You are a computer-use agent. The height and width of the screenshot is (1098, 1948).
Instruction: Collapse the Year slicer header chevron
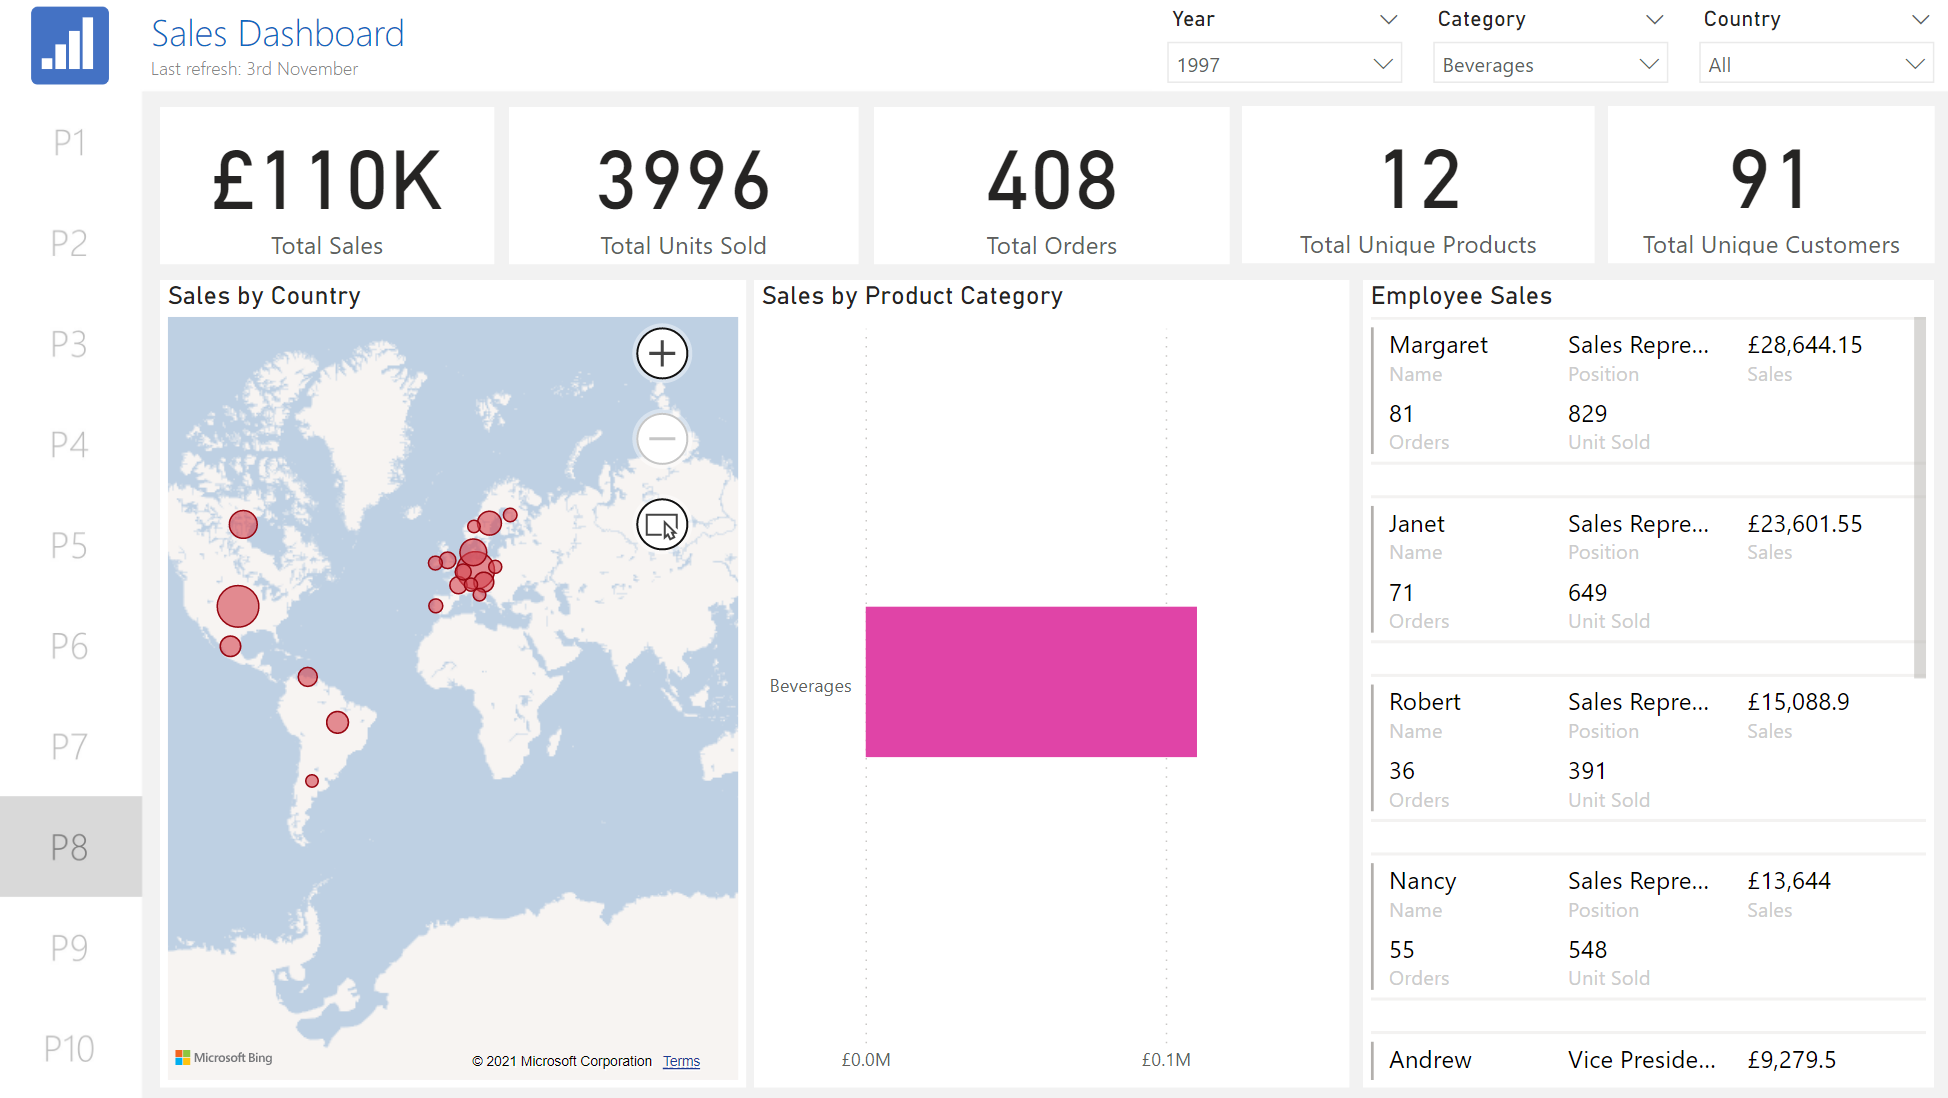click(1388, 20)
